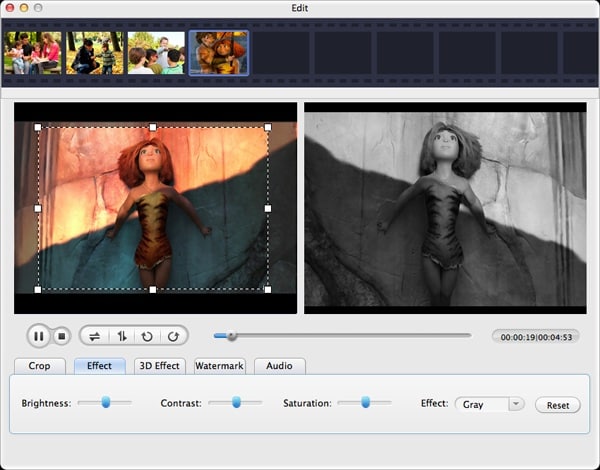Click the top-center crop handle
Image resolution: width=600 pixels, height=470 pixels.
point(153,127)
